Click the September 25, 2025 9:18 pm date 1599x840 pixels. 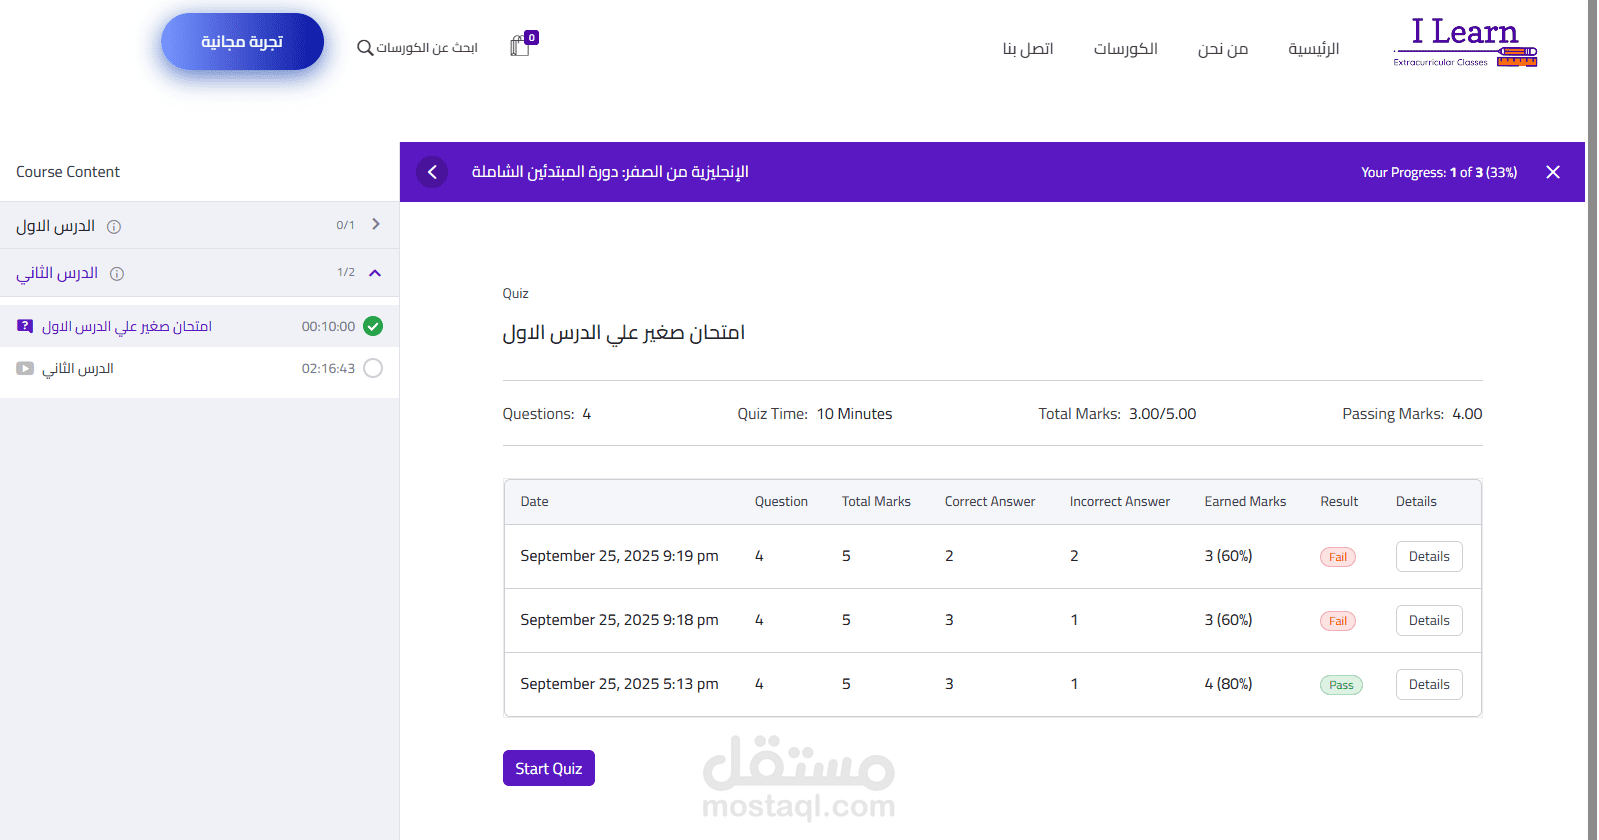pyautogui.click(x=619, y=620)
